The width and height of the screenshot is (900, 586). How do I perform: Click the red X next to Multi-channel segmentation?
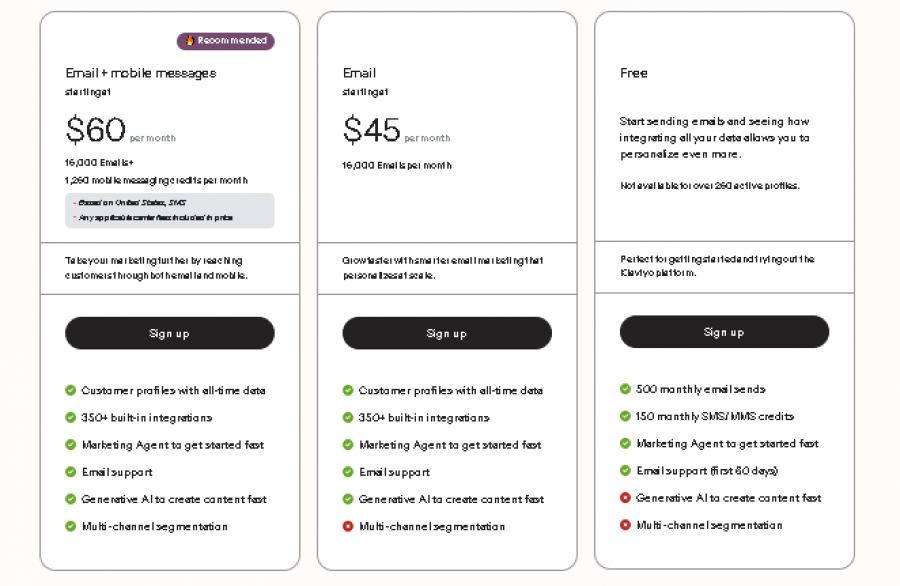click(348, 525)
